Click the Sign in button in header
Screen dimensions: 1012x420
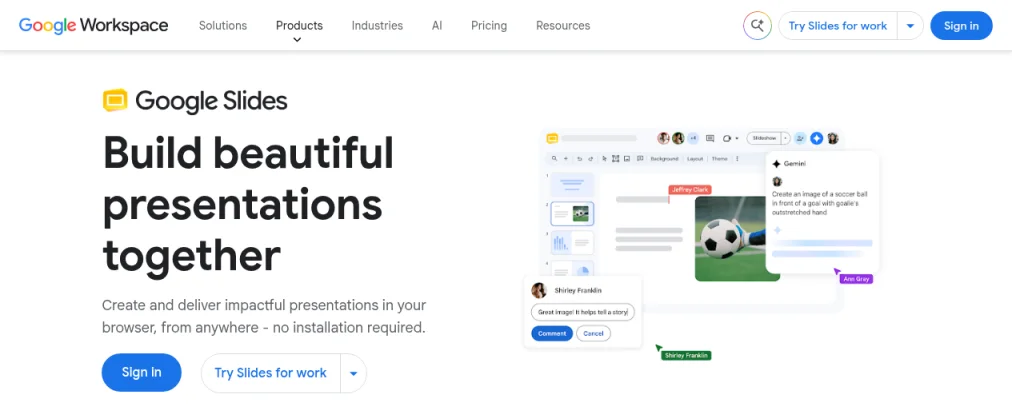961,26
